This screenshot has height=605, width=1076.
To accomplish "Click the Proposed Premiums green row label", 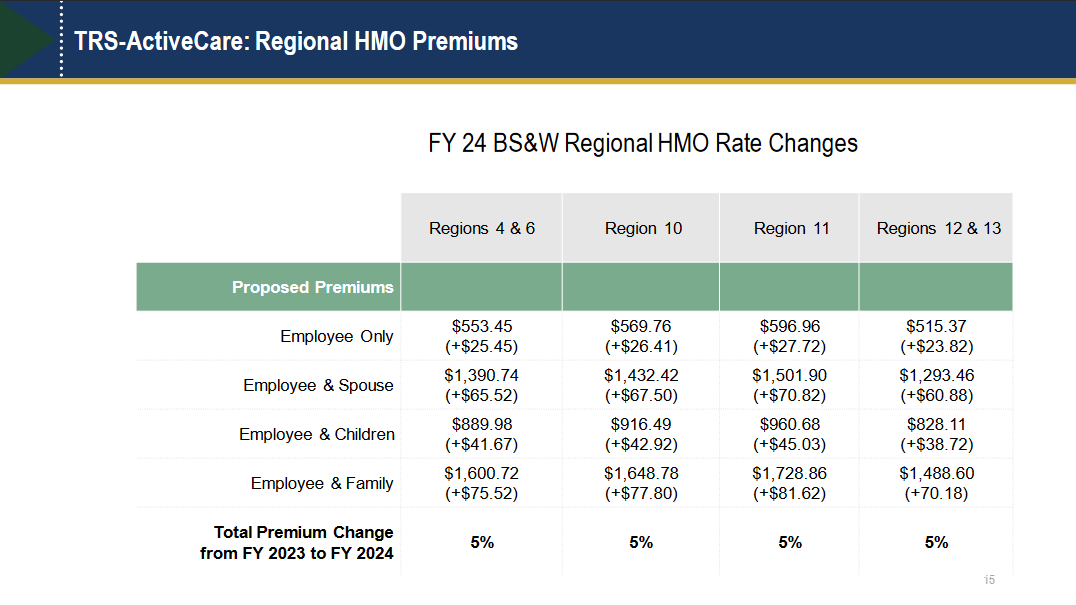I will (x=312, y=287).
